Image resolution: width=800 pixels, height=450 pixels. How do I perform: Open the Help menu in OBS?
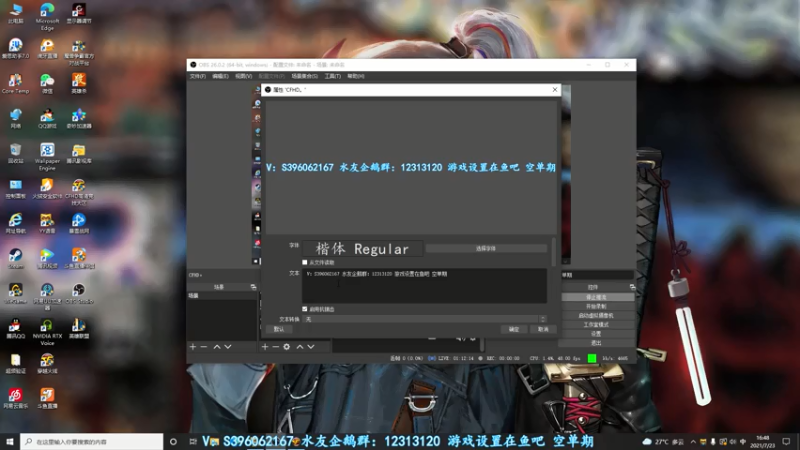pos(356,76)
